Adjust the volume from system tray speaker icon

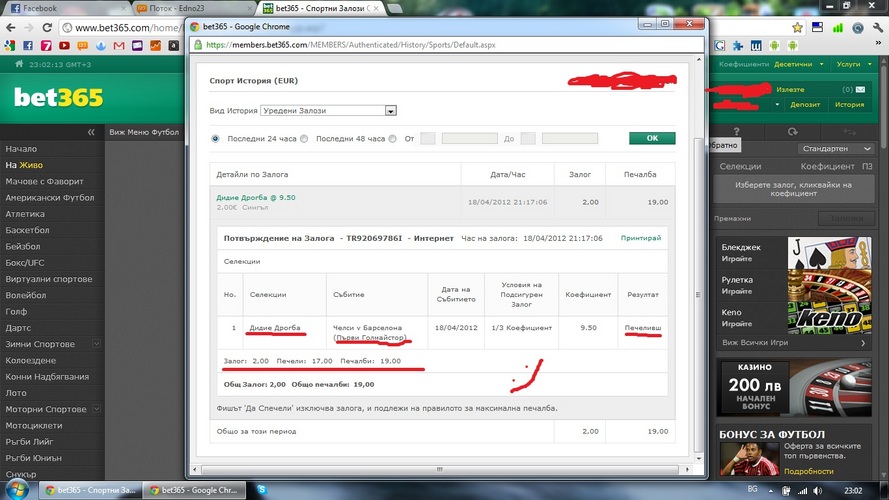coord(817,490)
